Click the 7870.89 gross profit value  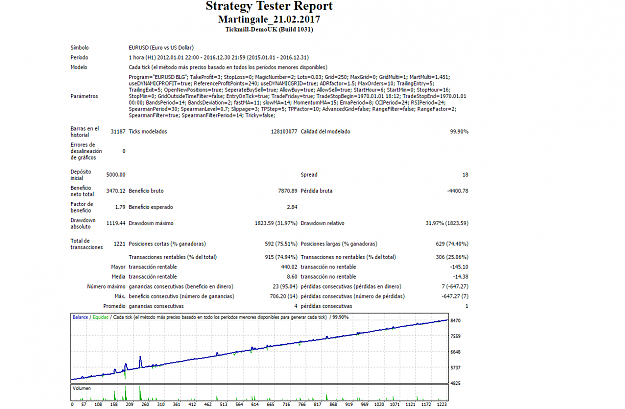[287, 191]
